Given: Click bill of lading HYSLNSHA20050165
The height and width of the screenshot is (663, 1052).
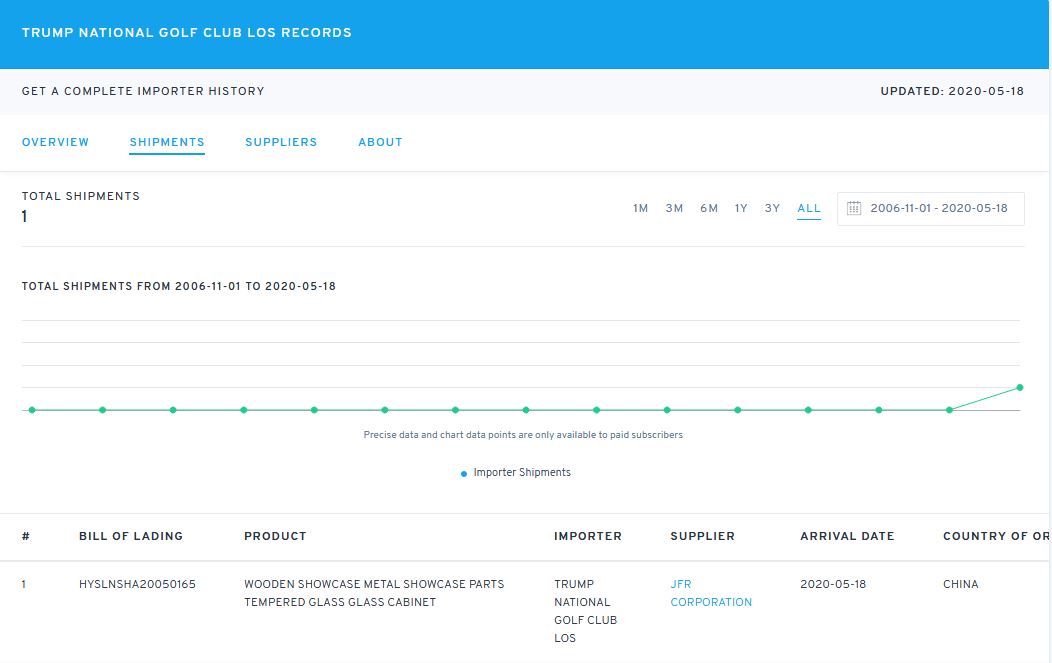Looking at the screenshot, I should pyautogui.click(x=137, y=584).
